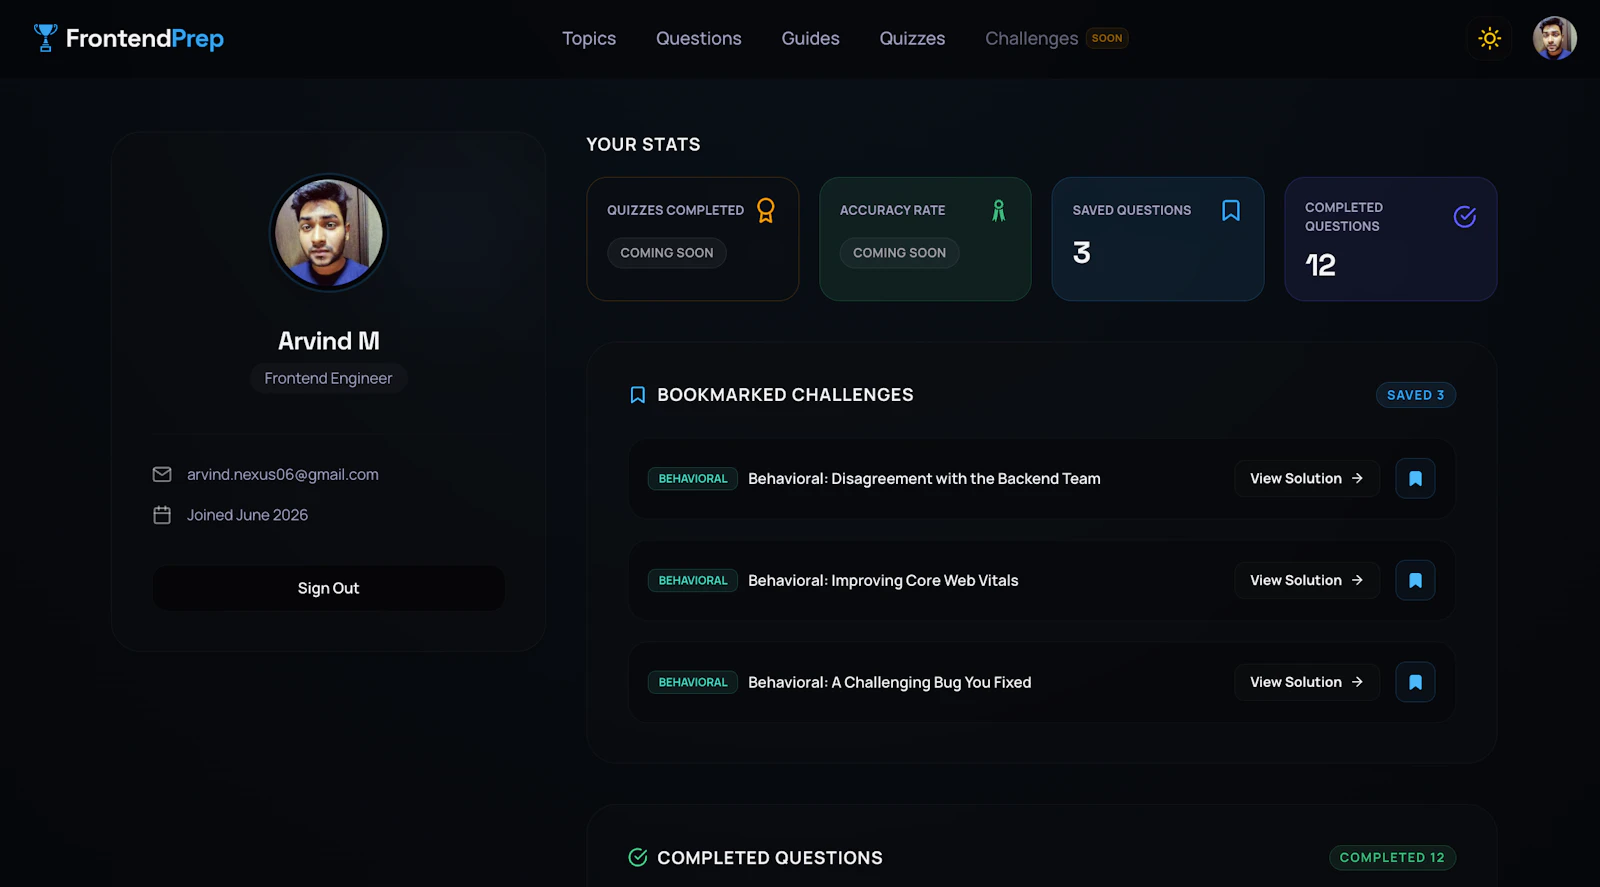Click the Arvind M profile name
Screen dimensions: 1600x887
click(329, 341)
